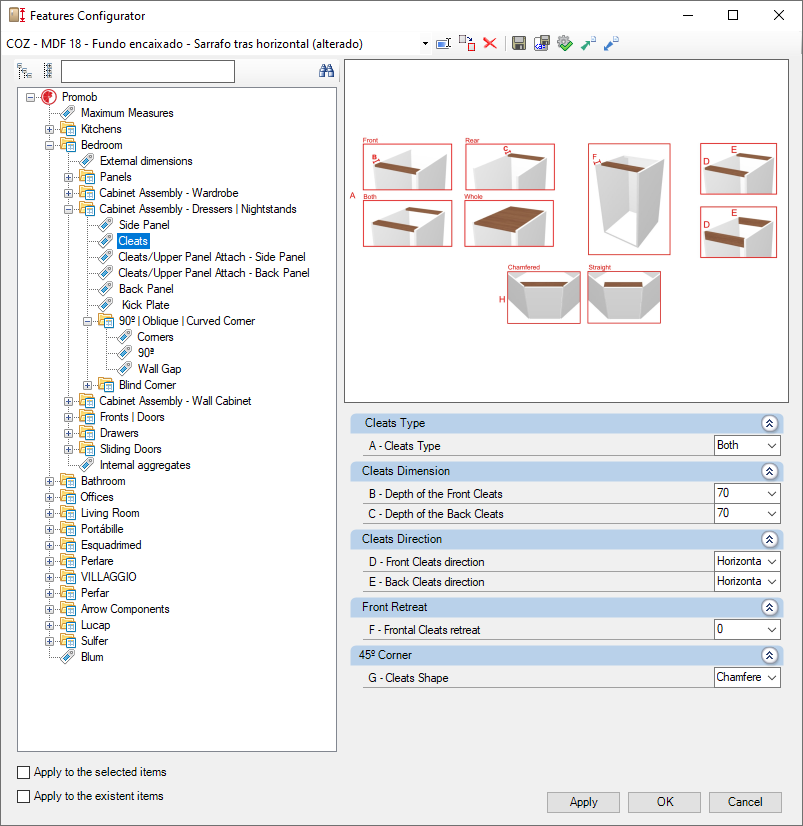
Task: Save configuration with the floppy disk icon
Action: (x=518, y=43)
